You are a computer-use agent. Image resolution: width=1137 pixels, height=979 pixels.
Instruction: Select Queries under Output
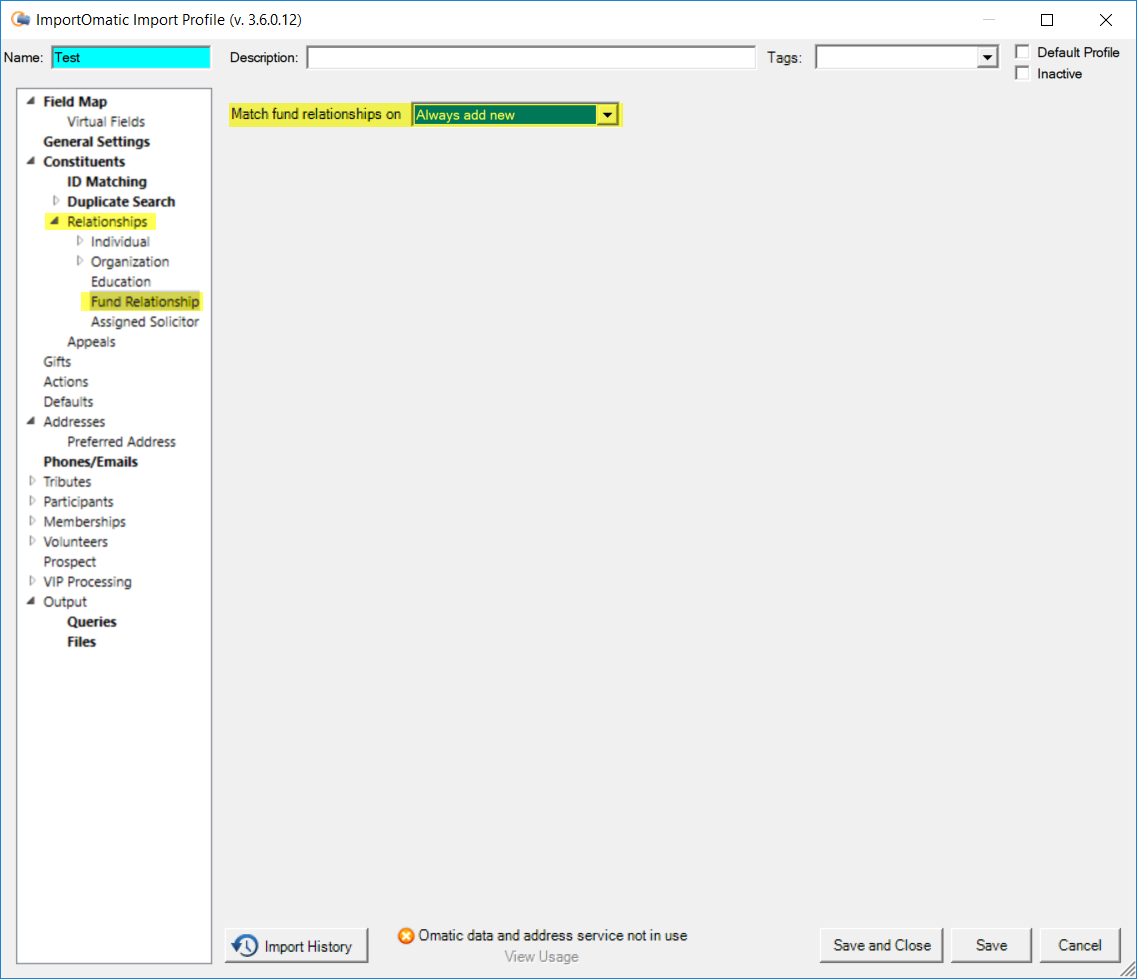(92, 622)
